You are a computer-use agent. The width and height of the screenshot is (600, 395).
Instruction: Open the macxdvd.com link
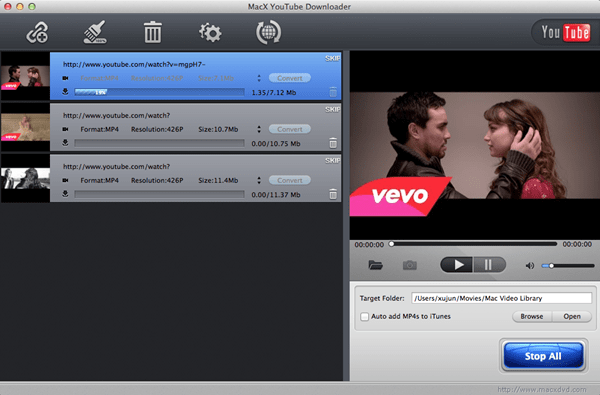click(541, 390)
